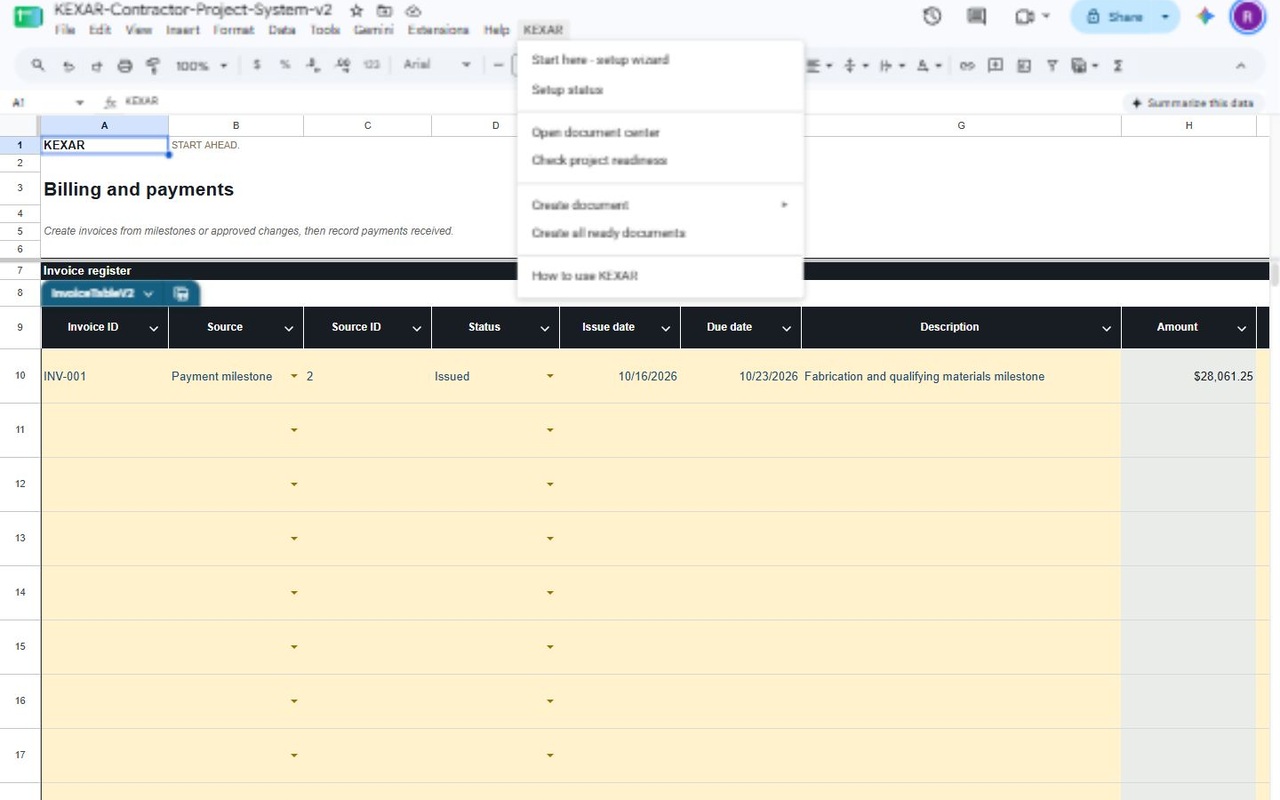Print the spreadsheet
The height and width of the screenshot is (800, 1280).
[124, 66]
